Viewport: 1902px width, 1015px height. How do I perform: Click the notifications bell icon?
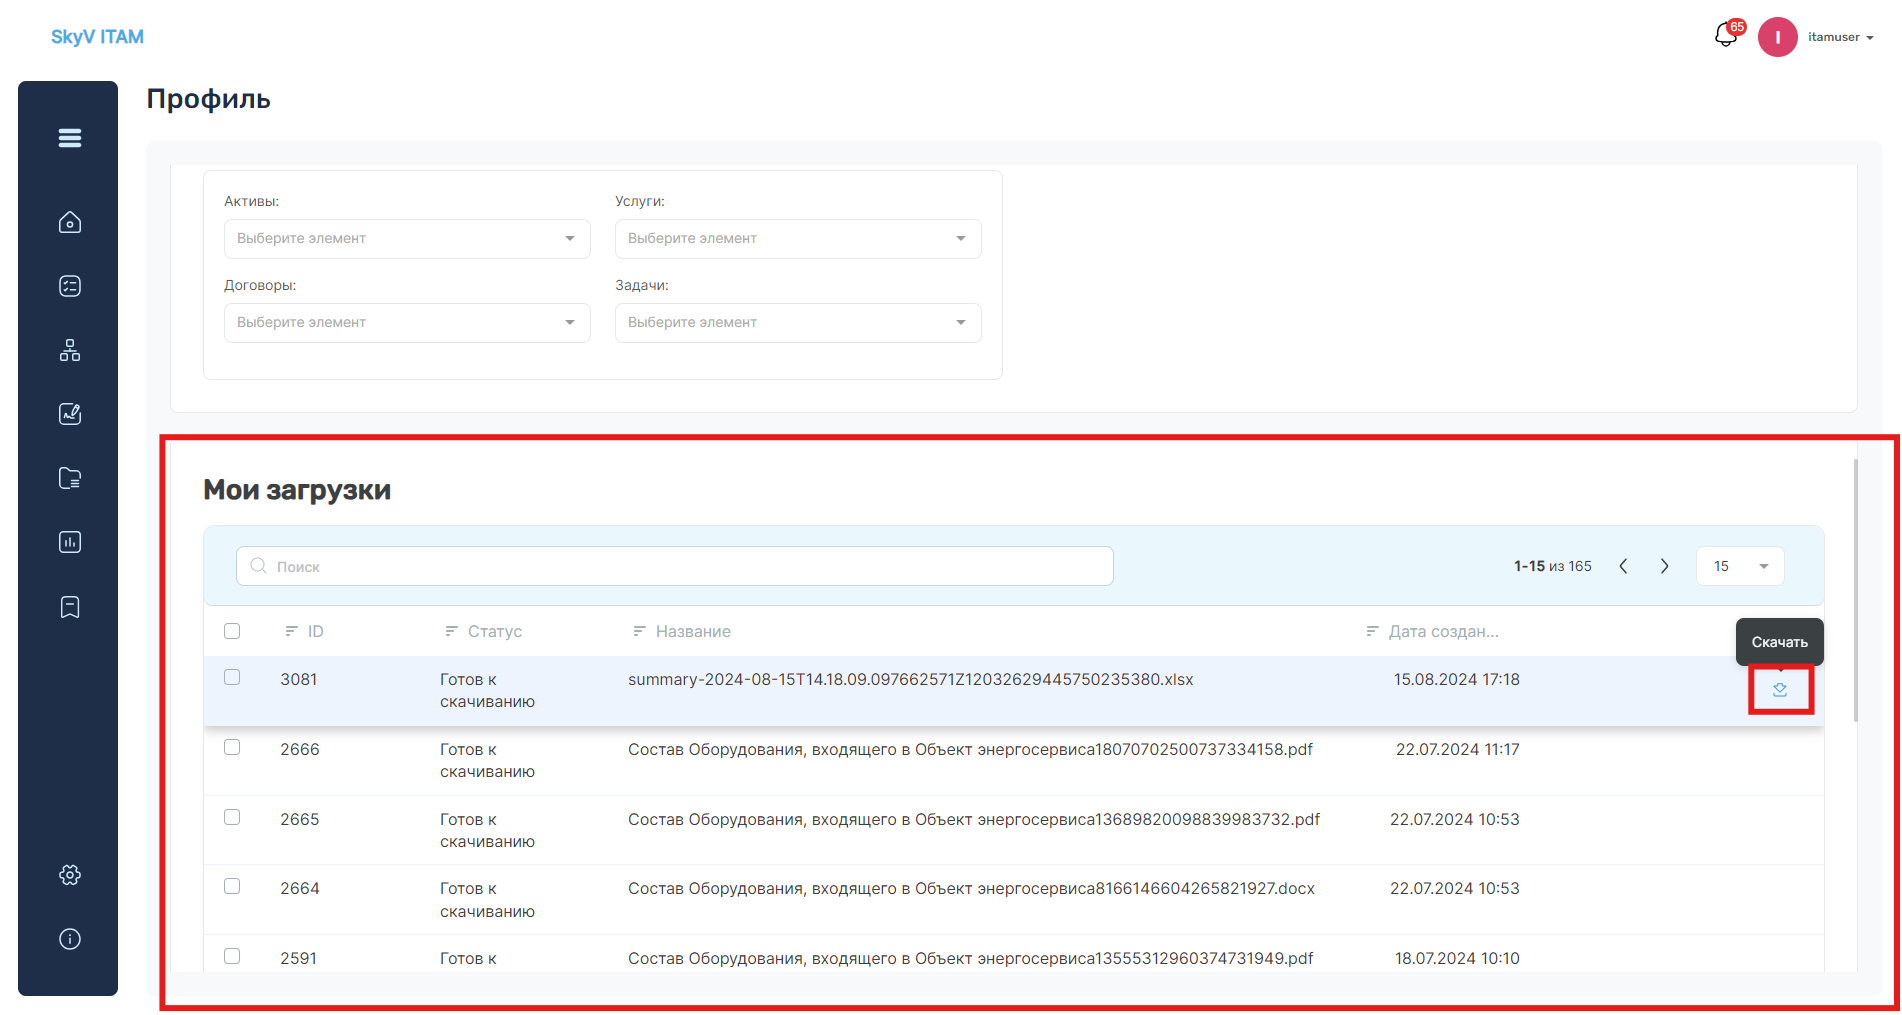pyautogui.click(x=1726, y=36)
